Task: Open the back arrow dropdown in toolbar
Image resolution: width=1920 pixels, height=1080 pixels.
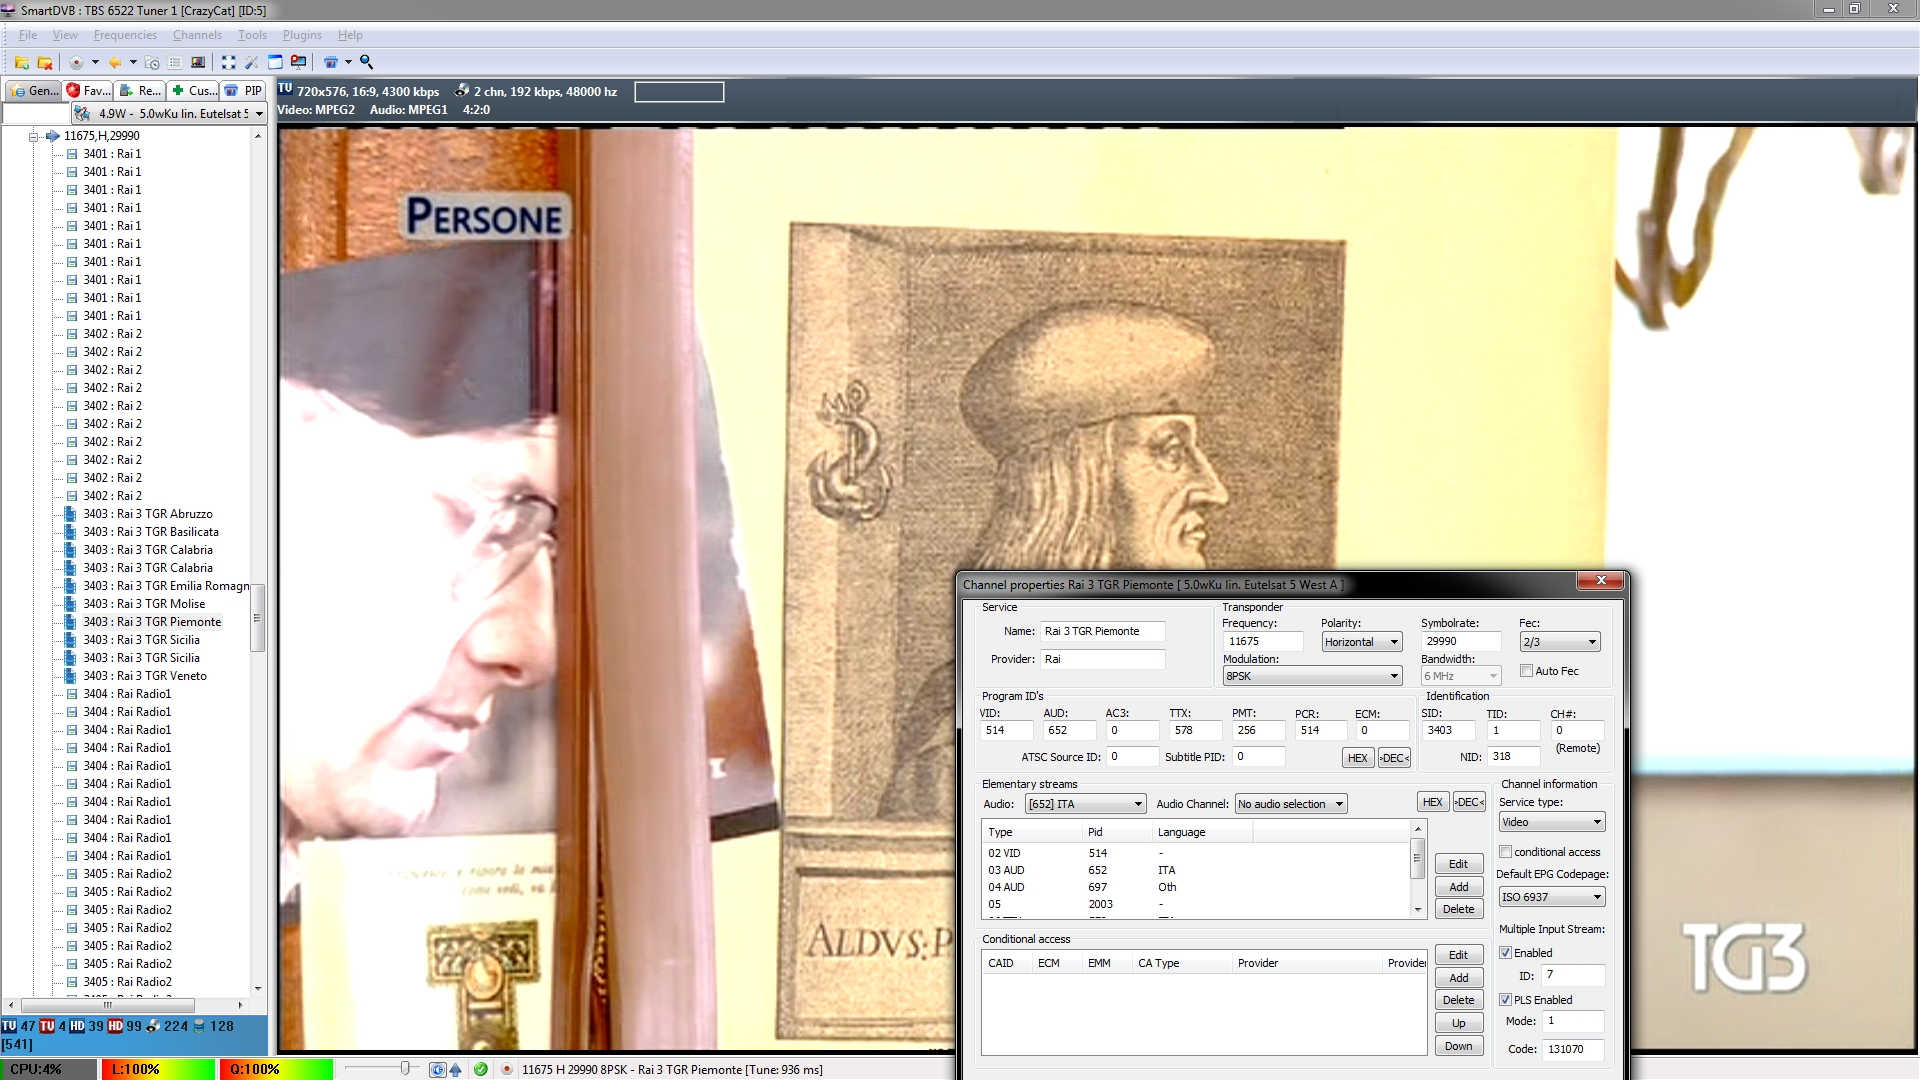Action: pyautogui.click(x=133, y=62)
